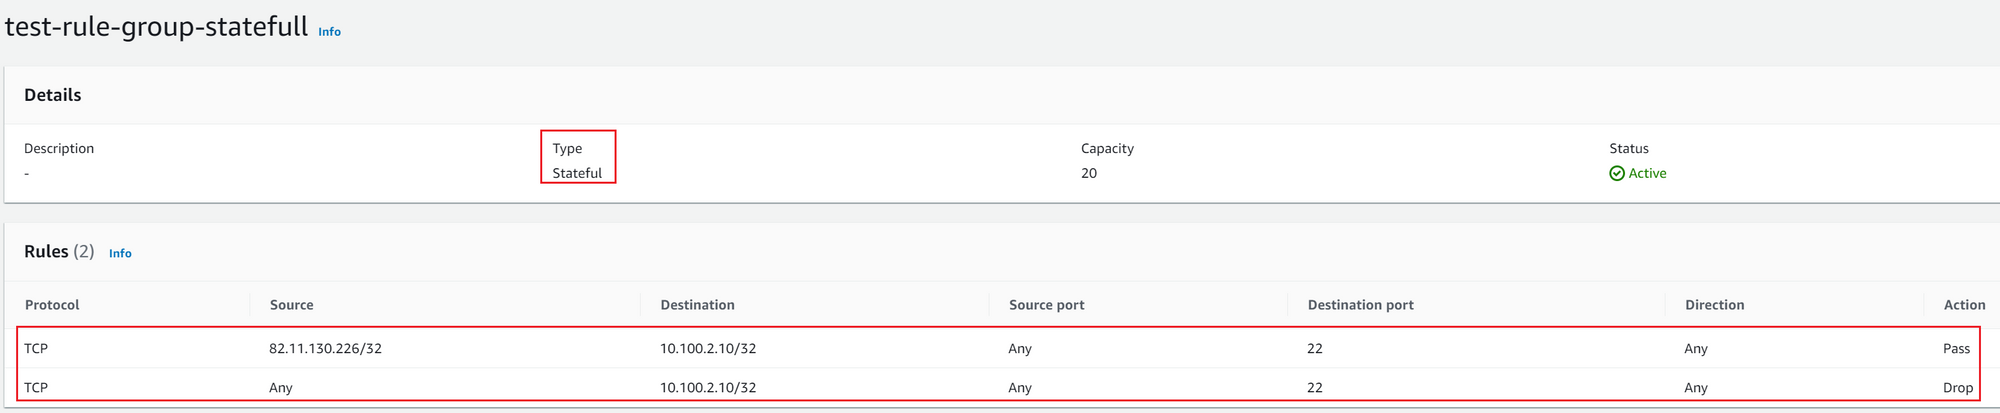Sort by the Direction column header
The width and height of the screenshot is (2000, 413).
(x=1714, y=305)
